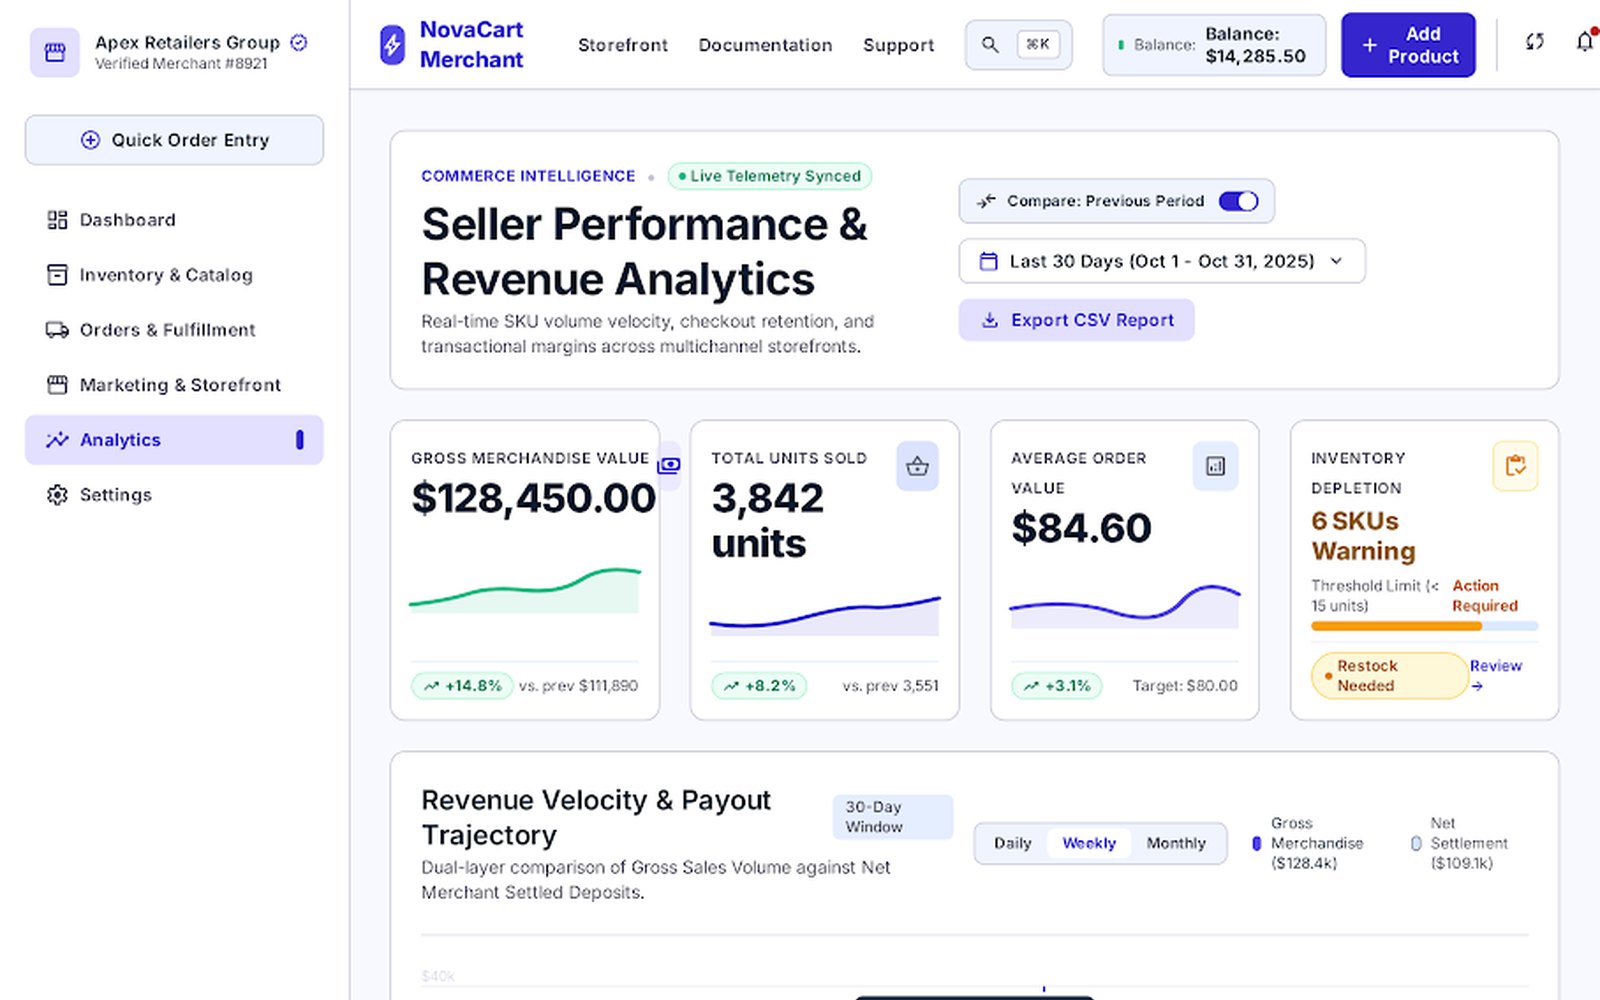Image resolution: width=1600 pixels, height=1000 pixels.
Task: Click the Live Telemetry Synced badge
Action: pos(769,176)
